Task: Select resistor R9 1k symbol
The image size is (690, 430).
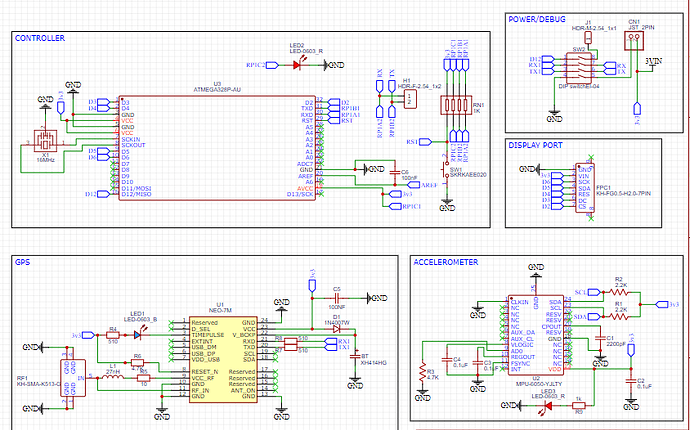Action: (x=579, y=404)
